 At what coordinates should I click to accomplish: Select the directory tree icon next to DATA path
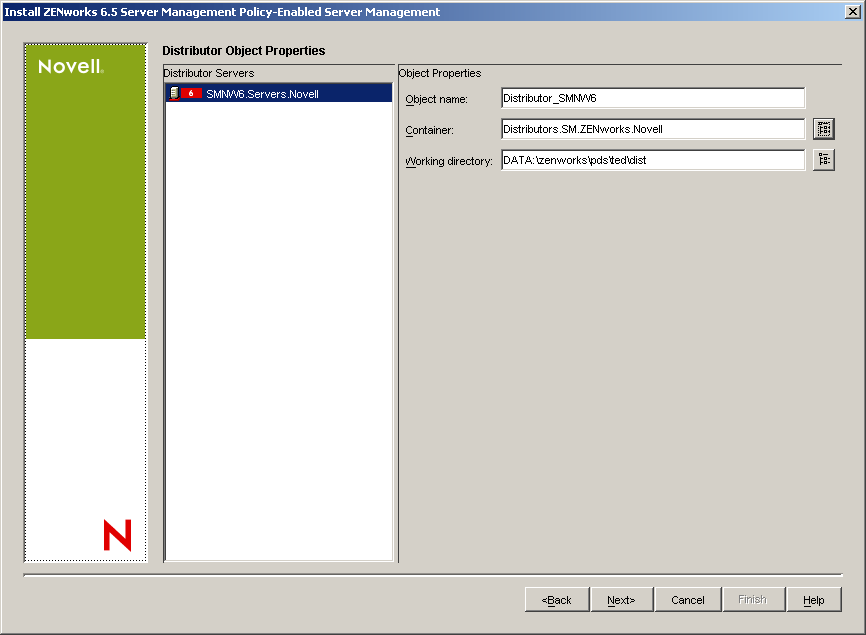pos(823,159)
